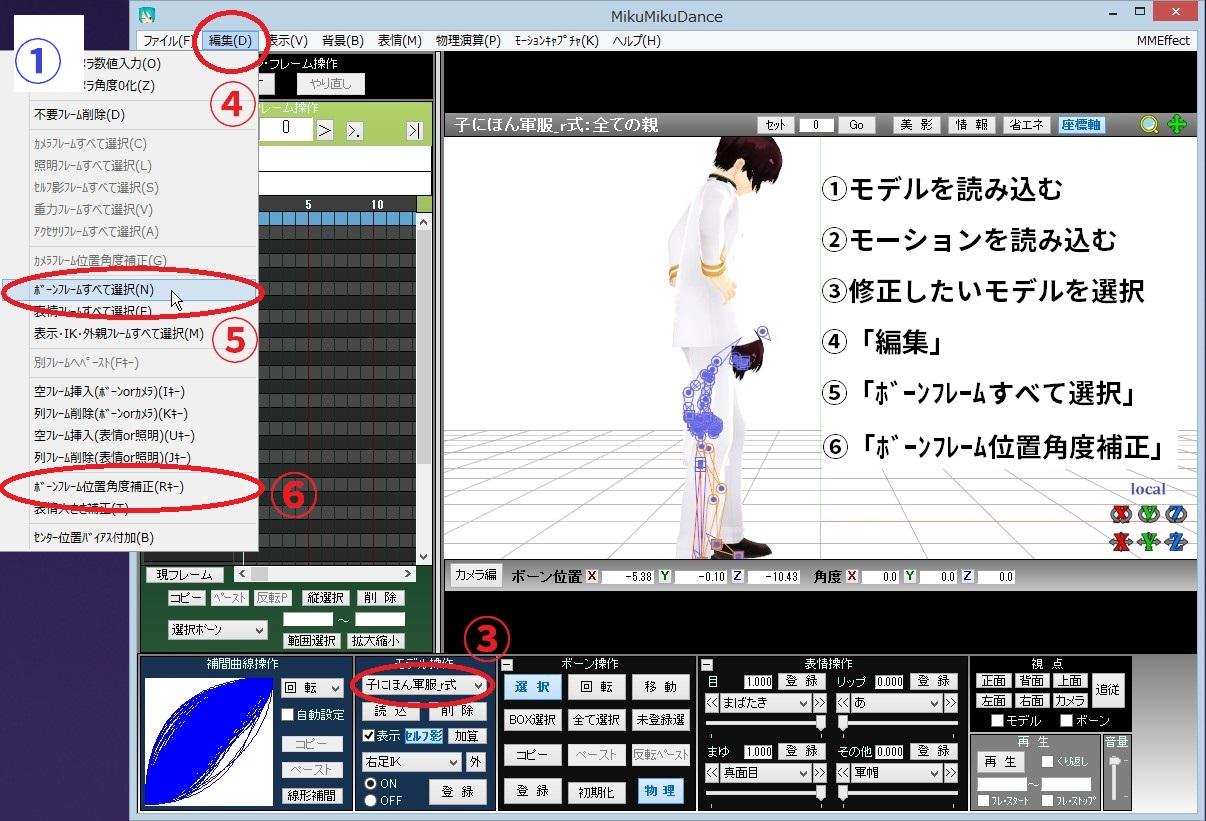Click previous lip morph << button beside あ

843,703
